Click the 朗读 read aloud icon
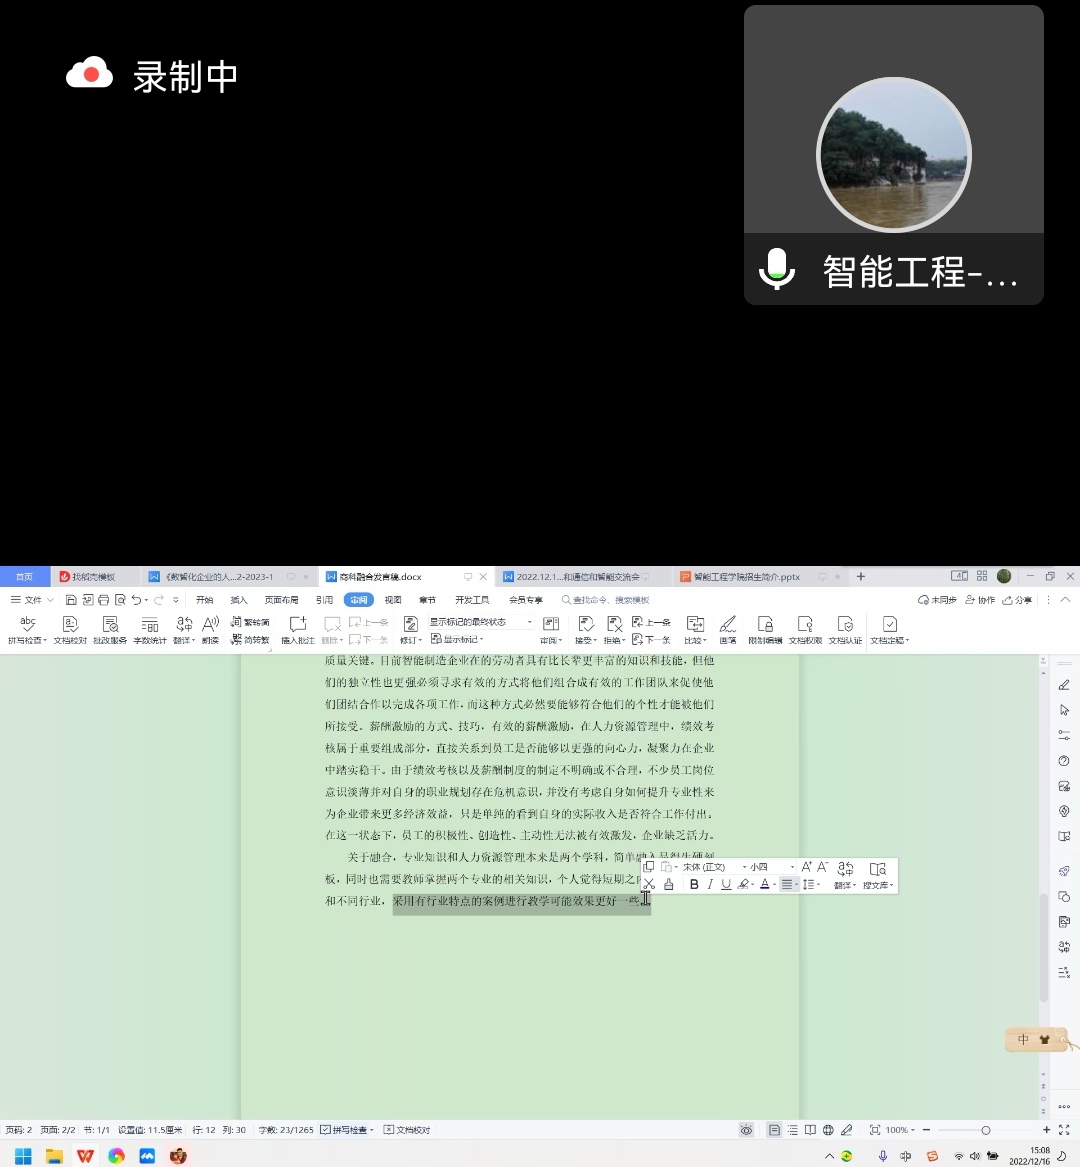Screen dimensions: 1080x1167 point(210,628)
